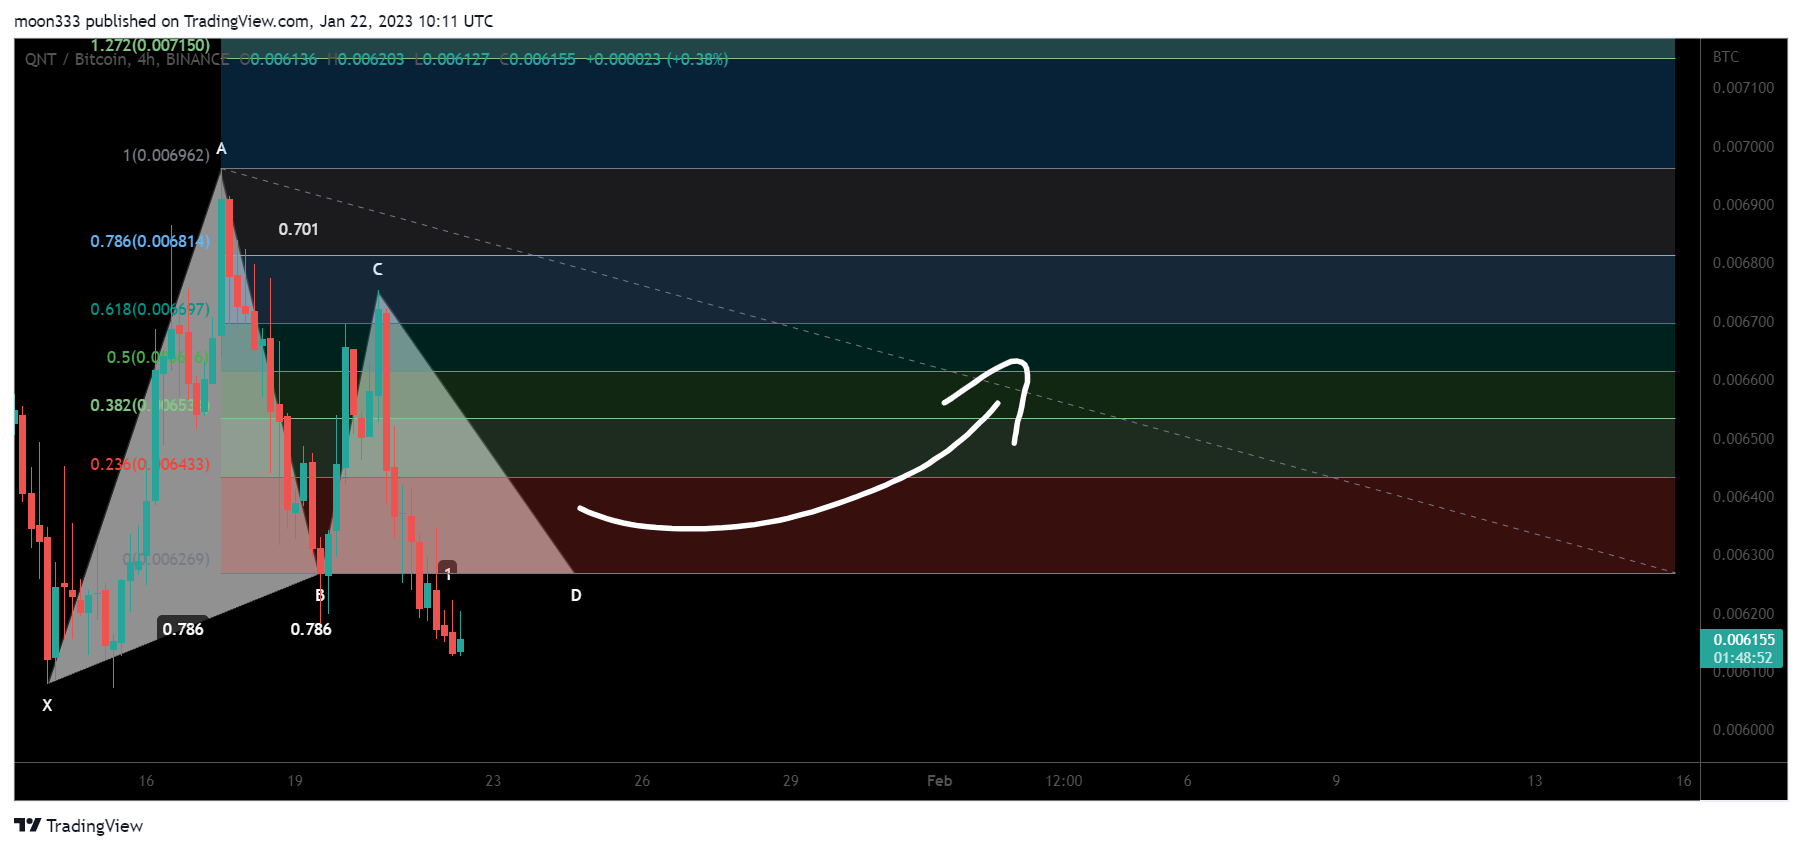Click the high value H0.006203
The height and width of the screenshot is (849, 1802).
(366, 60)
